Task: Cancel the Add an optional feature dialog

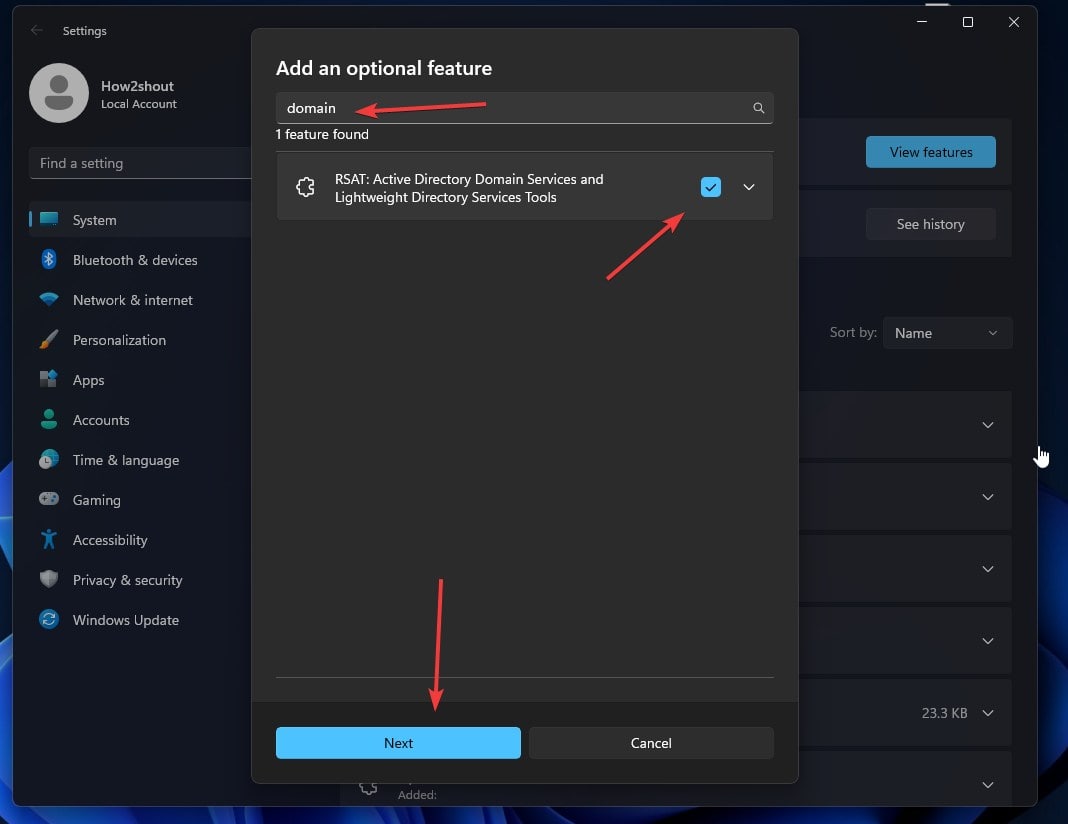Action: [651, 742]
